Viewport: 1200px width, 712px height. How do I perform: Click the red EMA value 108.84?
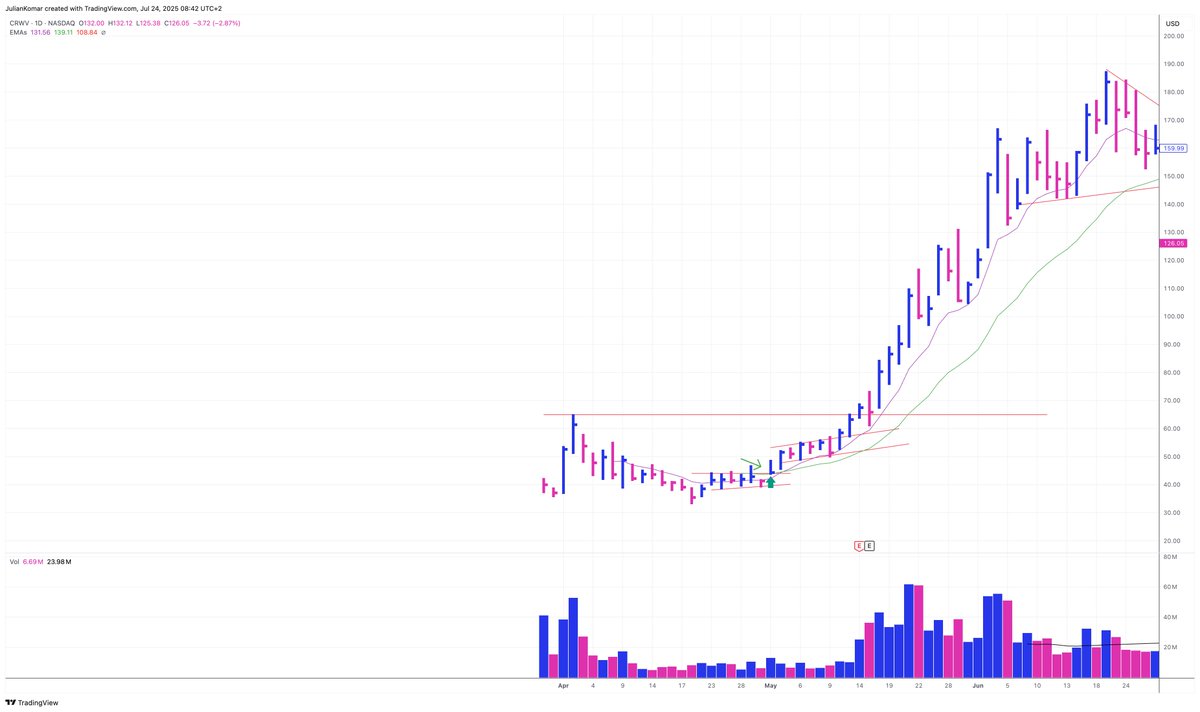pos(88,32)
